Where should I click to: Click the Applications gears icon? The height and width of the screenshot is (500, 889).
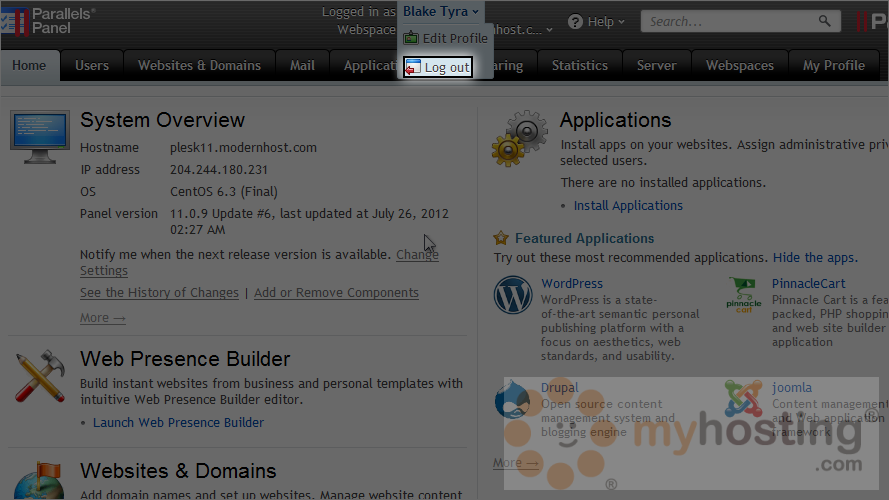pos(520,138)
